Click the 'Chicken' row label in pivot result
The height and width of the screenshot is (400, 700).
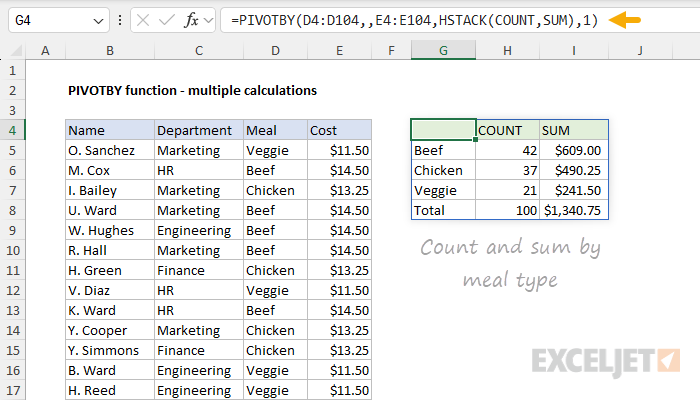click(443, 171)
